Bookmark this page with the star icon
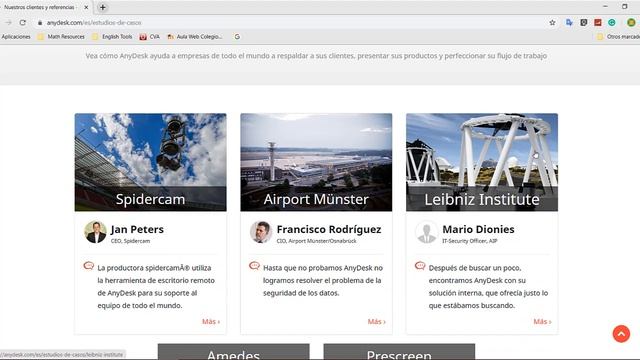Viewport: 640px width, 360px height. (x=552, y=23)
